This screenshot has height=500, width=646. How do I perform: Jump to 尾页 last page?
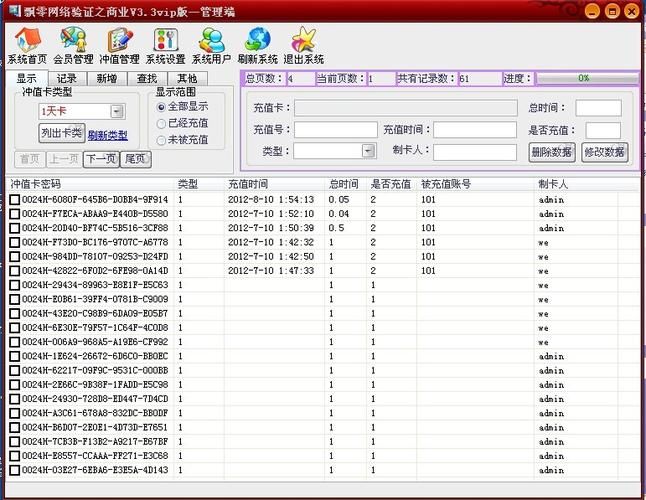[x=136, y=159]
